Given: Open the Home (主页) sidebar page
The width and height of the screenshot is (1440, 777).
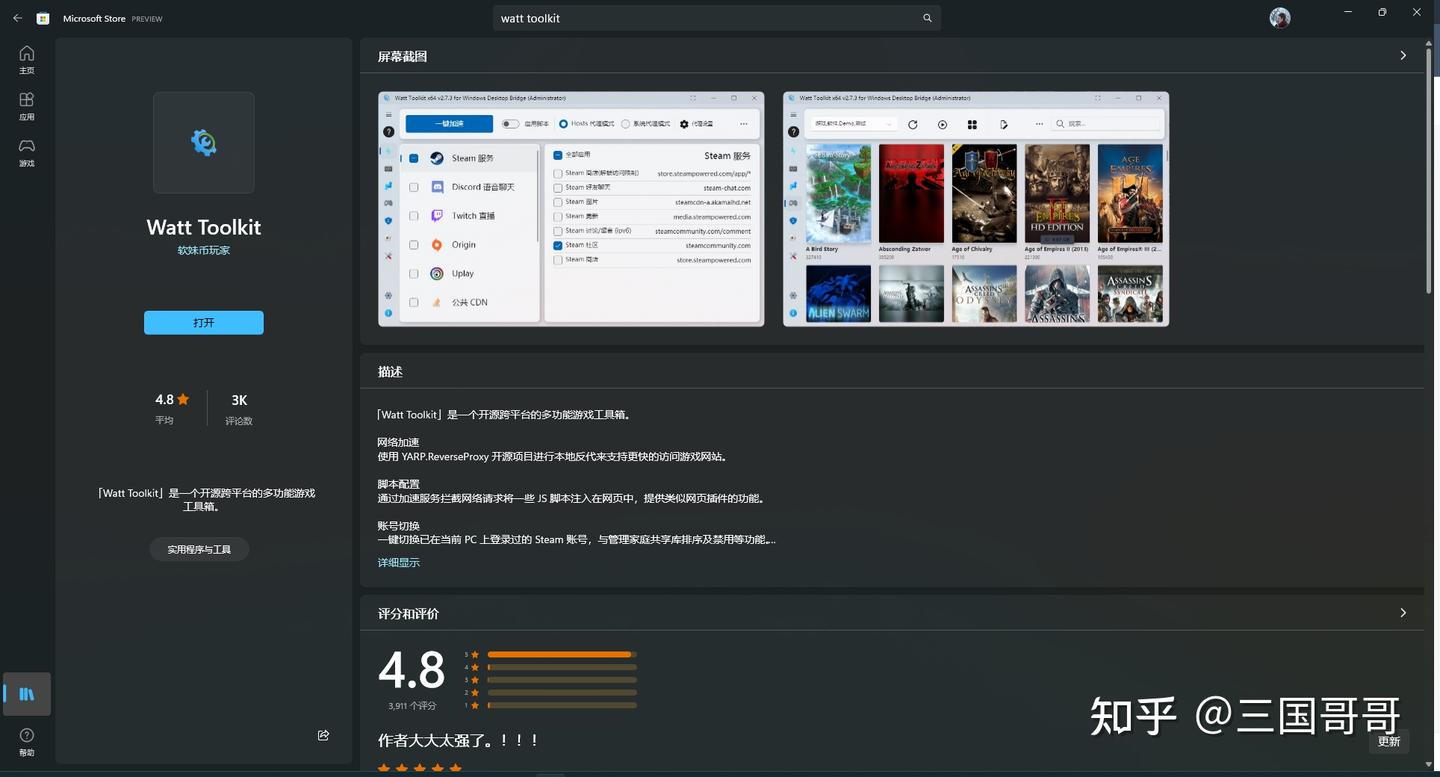Looking at the screenshot, I should [x=27, y=60].
